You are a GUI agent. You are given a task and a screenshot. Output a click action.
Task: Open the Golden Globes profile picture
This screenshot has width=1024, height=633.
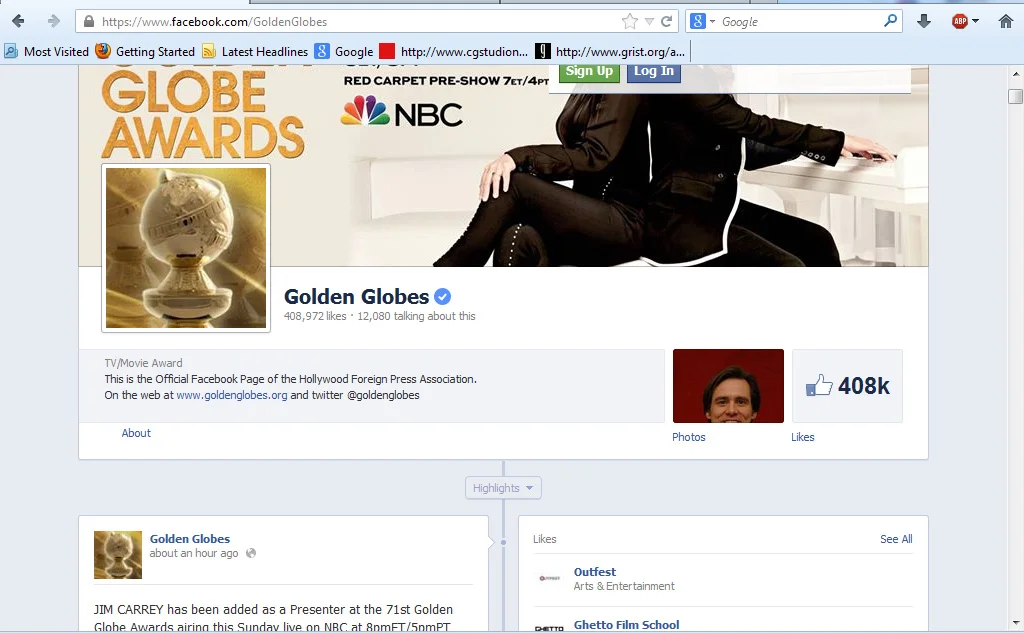click(186, 248)
